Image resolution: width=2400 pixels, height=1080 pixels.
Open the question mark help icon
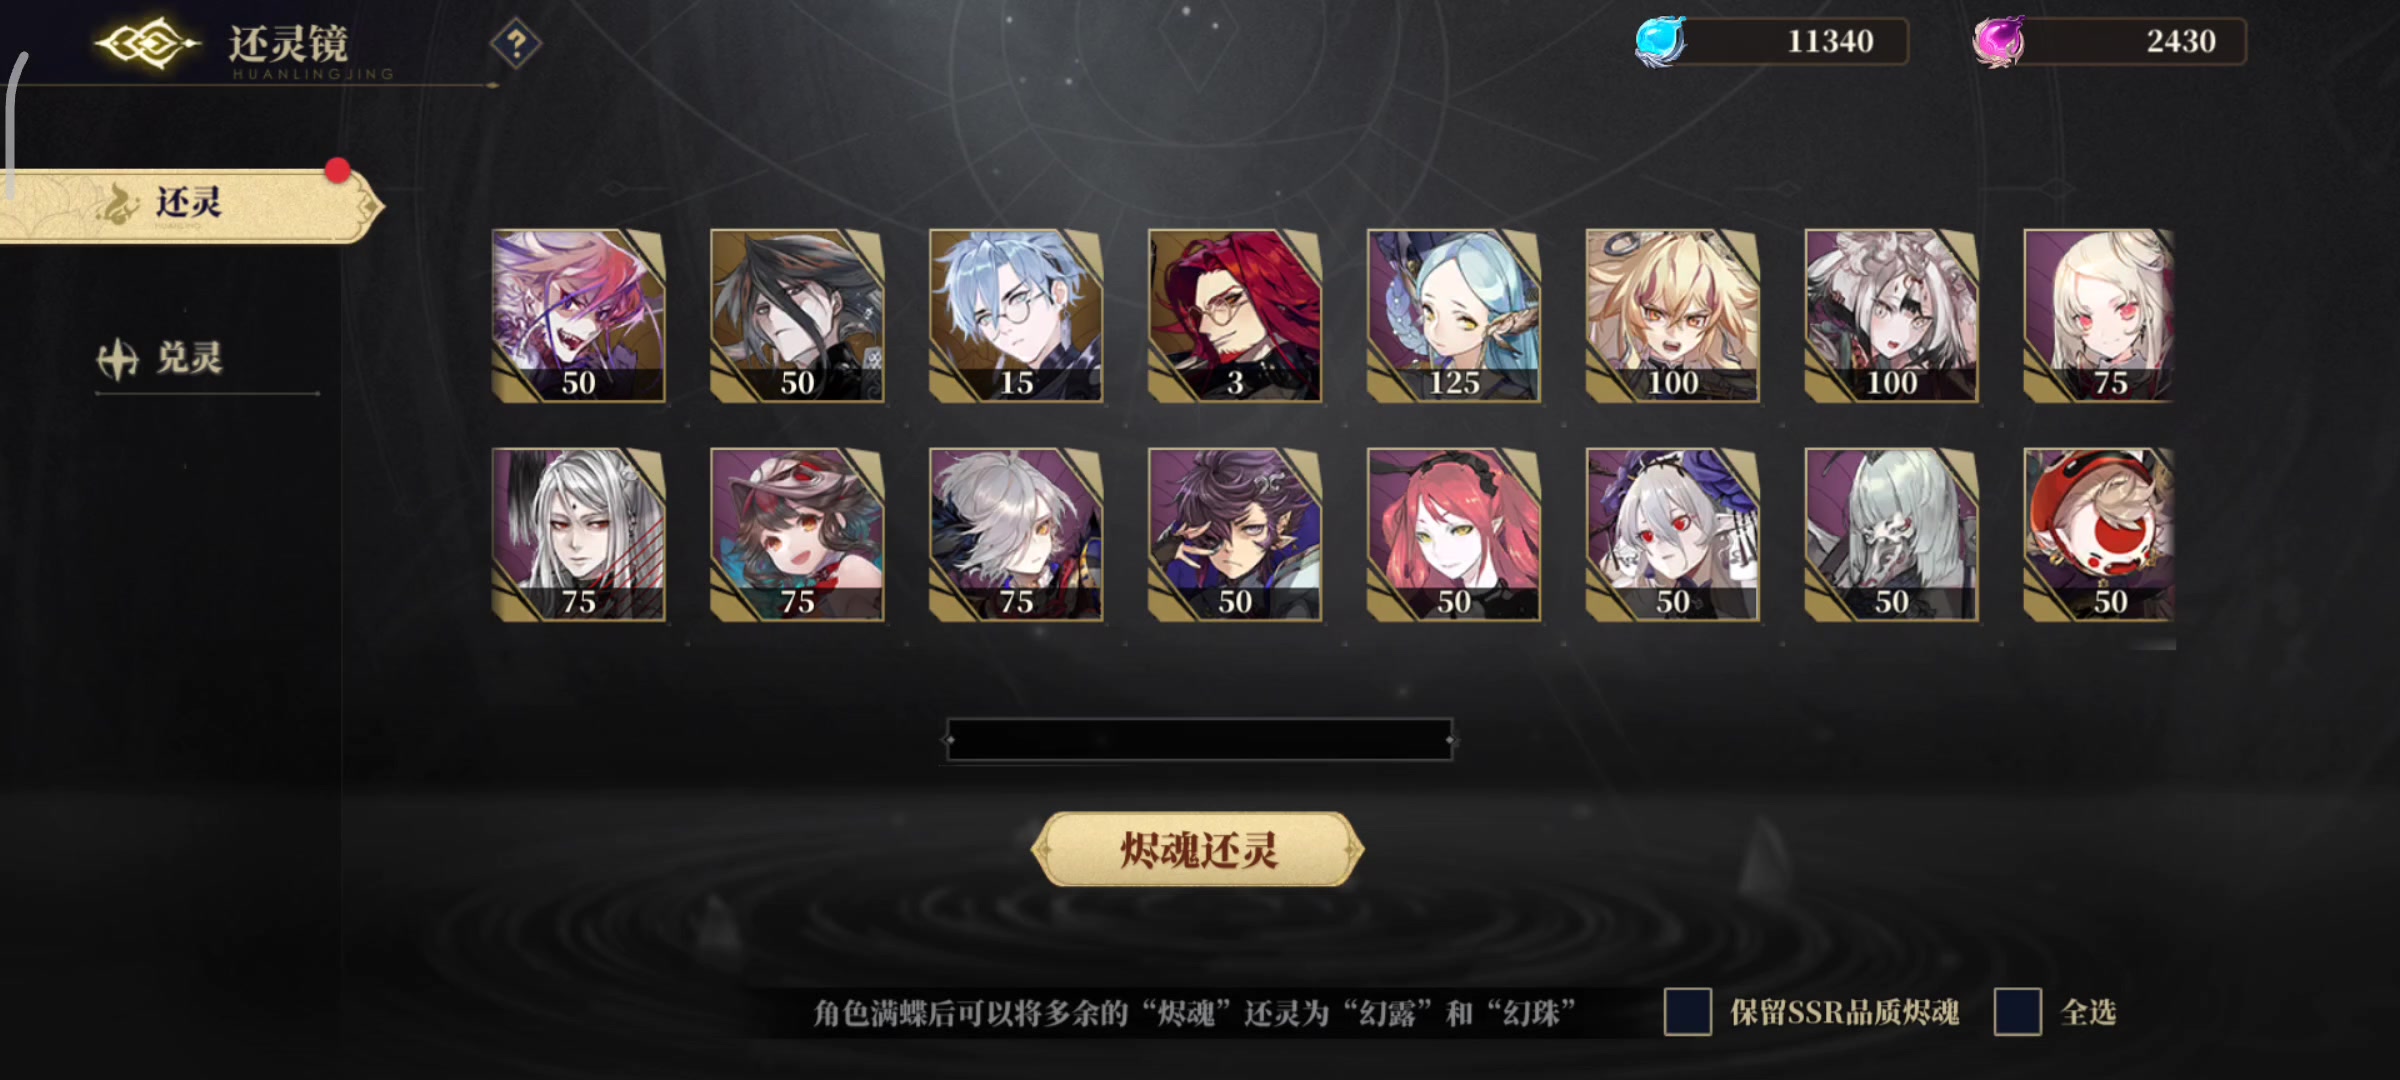click(516, 44)
